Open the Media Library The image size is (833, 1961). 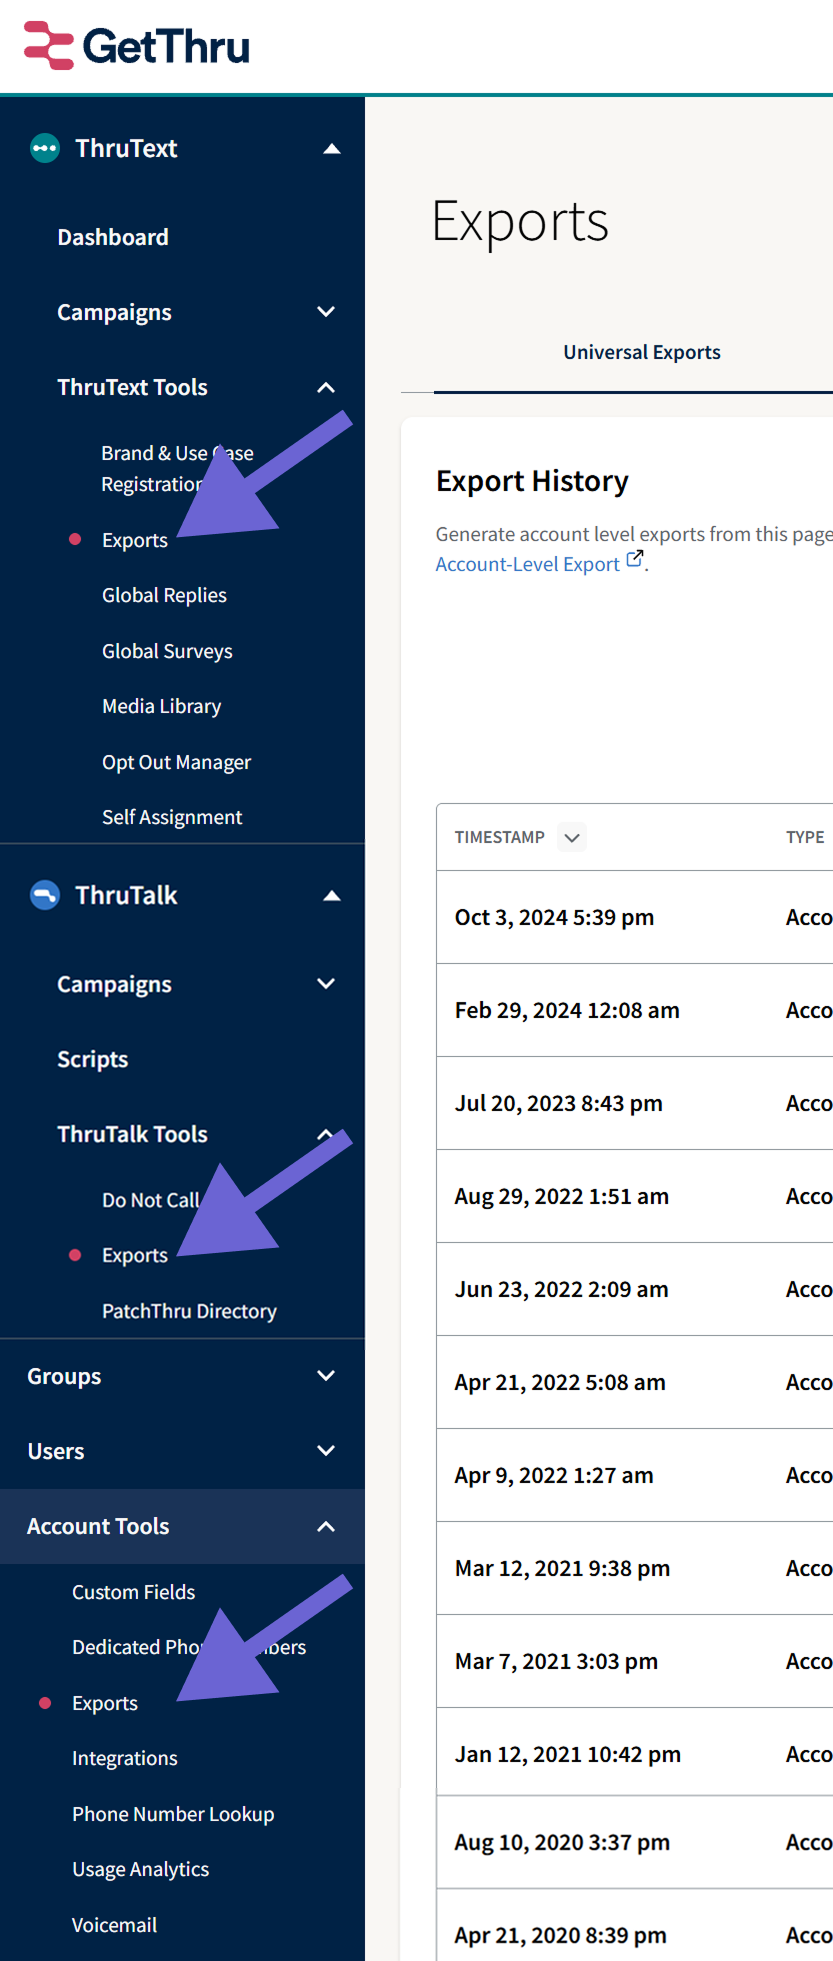161,706
